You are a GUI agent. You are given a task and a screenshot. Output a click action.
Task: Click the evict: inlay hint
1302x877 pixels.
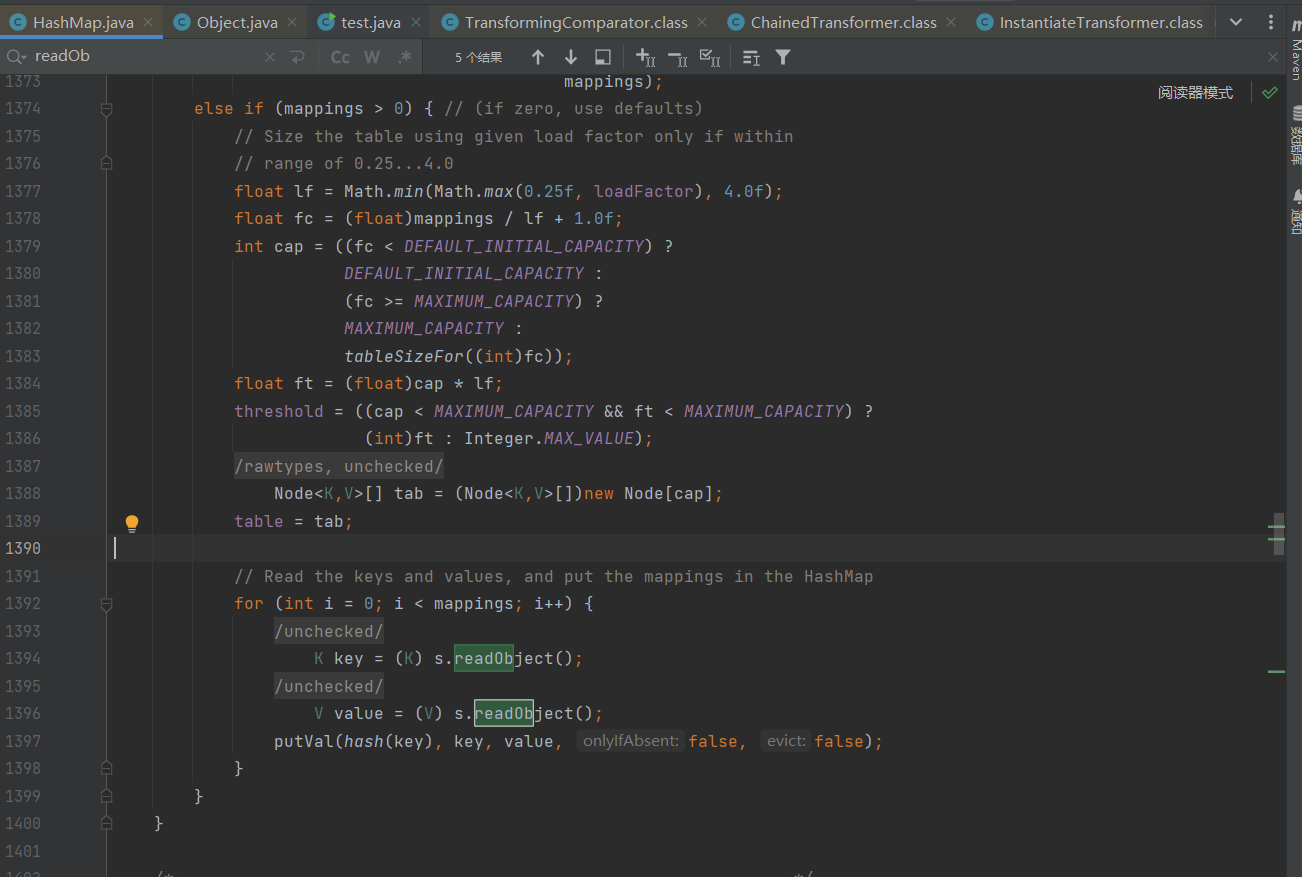(x=786, y=741)
